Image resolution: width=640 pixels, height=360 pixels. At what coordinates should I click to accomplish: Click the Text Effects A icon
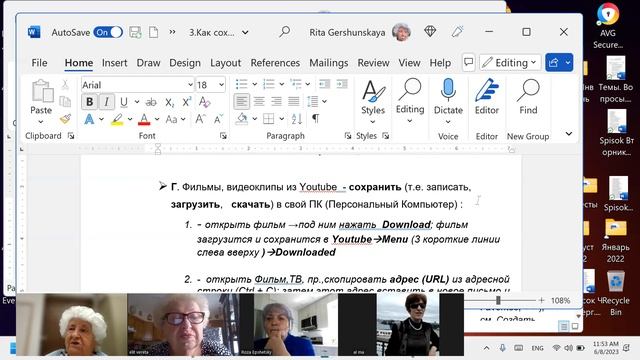89,119
